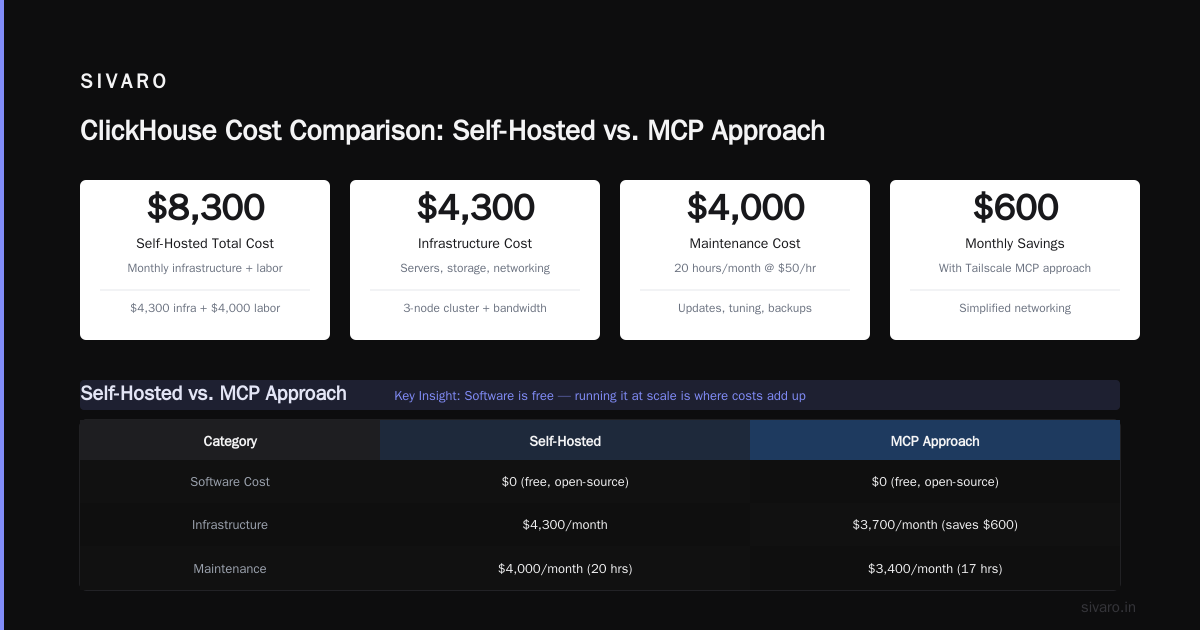
Task: Click 'Simplified networking' text
Action: point(1015,308)
